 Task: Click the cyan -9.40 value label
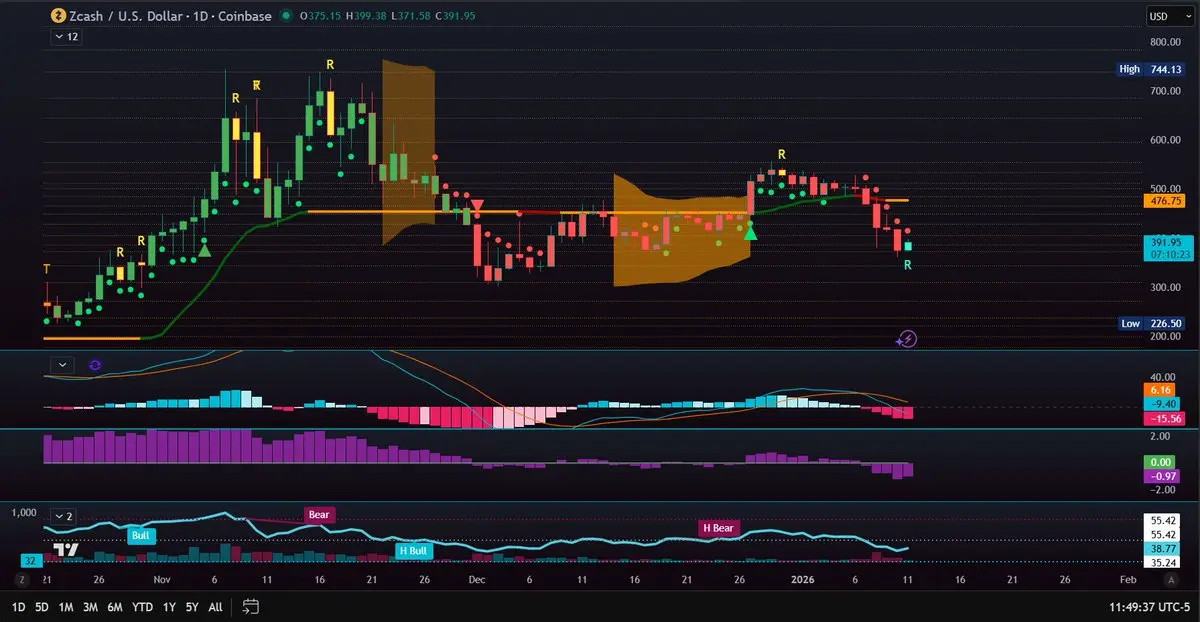pyautogui.click(x=1164, y=404)
